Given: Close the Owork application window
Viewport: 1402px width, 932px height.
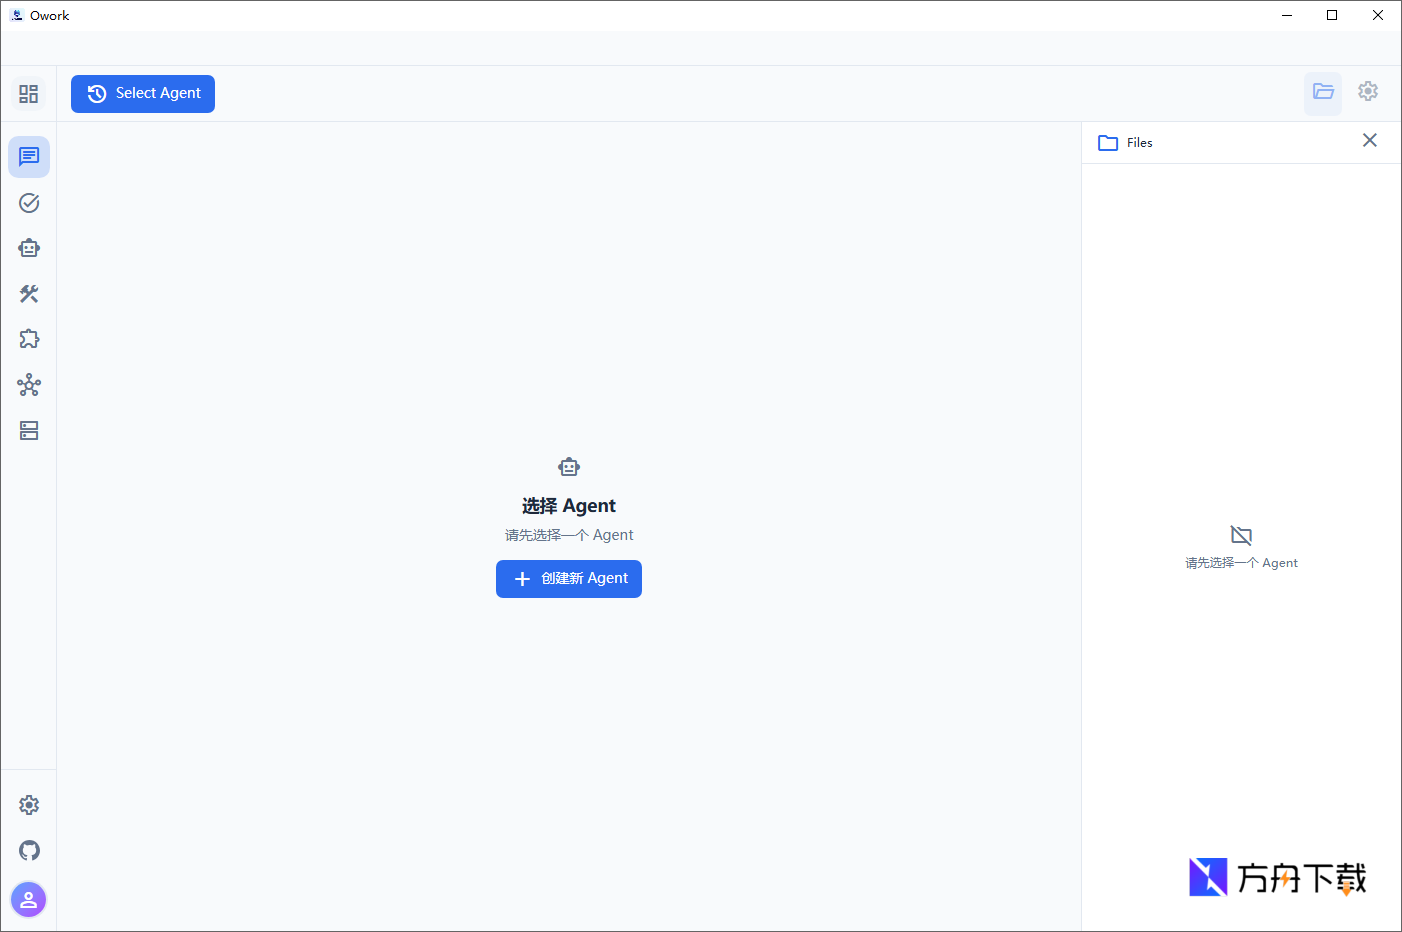Looking at the screenshot, I should pos(1377,15).
